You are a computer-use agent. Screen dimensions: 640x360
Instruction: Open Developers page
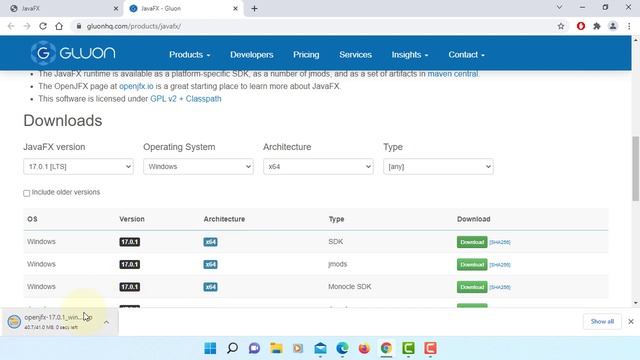click(251, 55)
